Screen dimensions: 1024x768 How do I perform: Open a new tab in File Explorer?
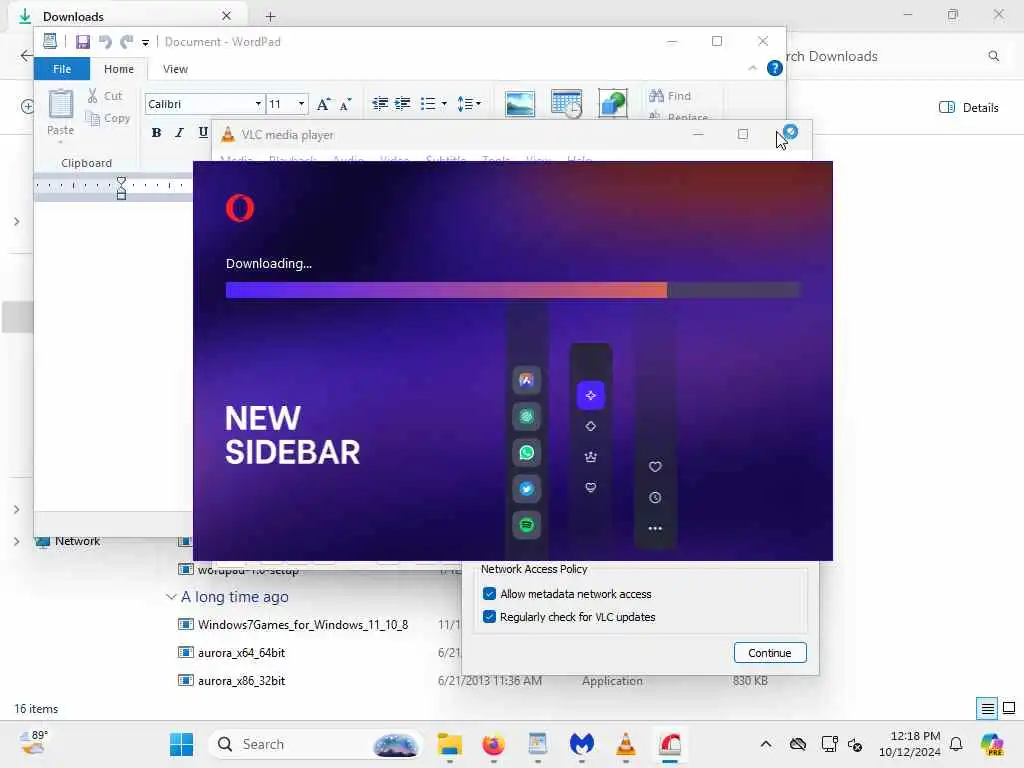[x=270, y=16]
